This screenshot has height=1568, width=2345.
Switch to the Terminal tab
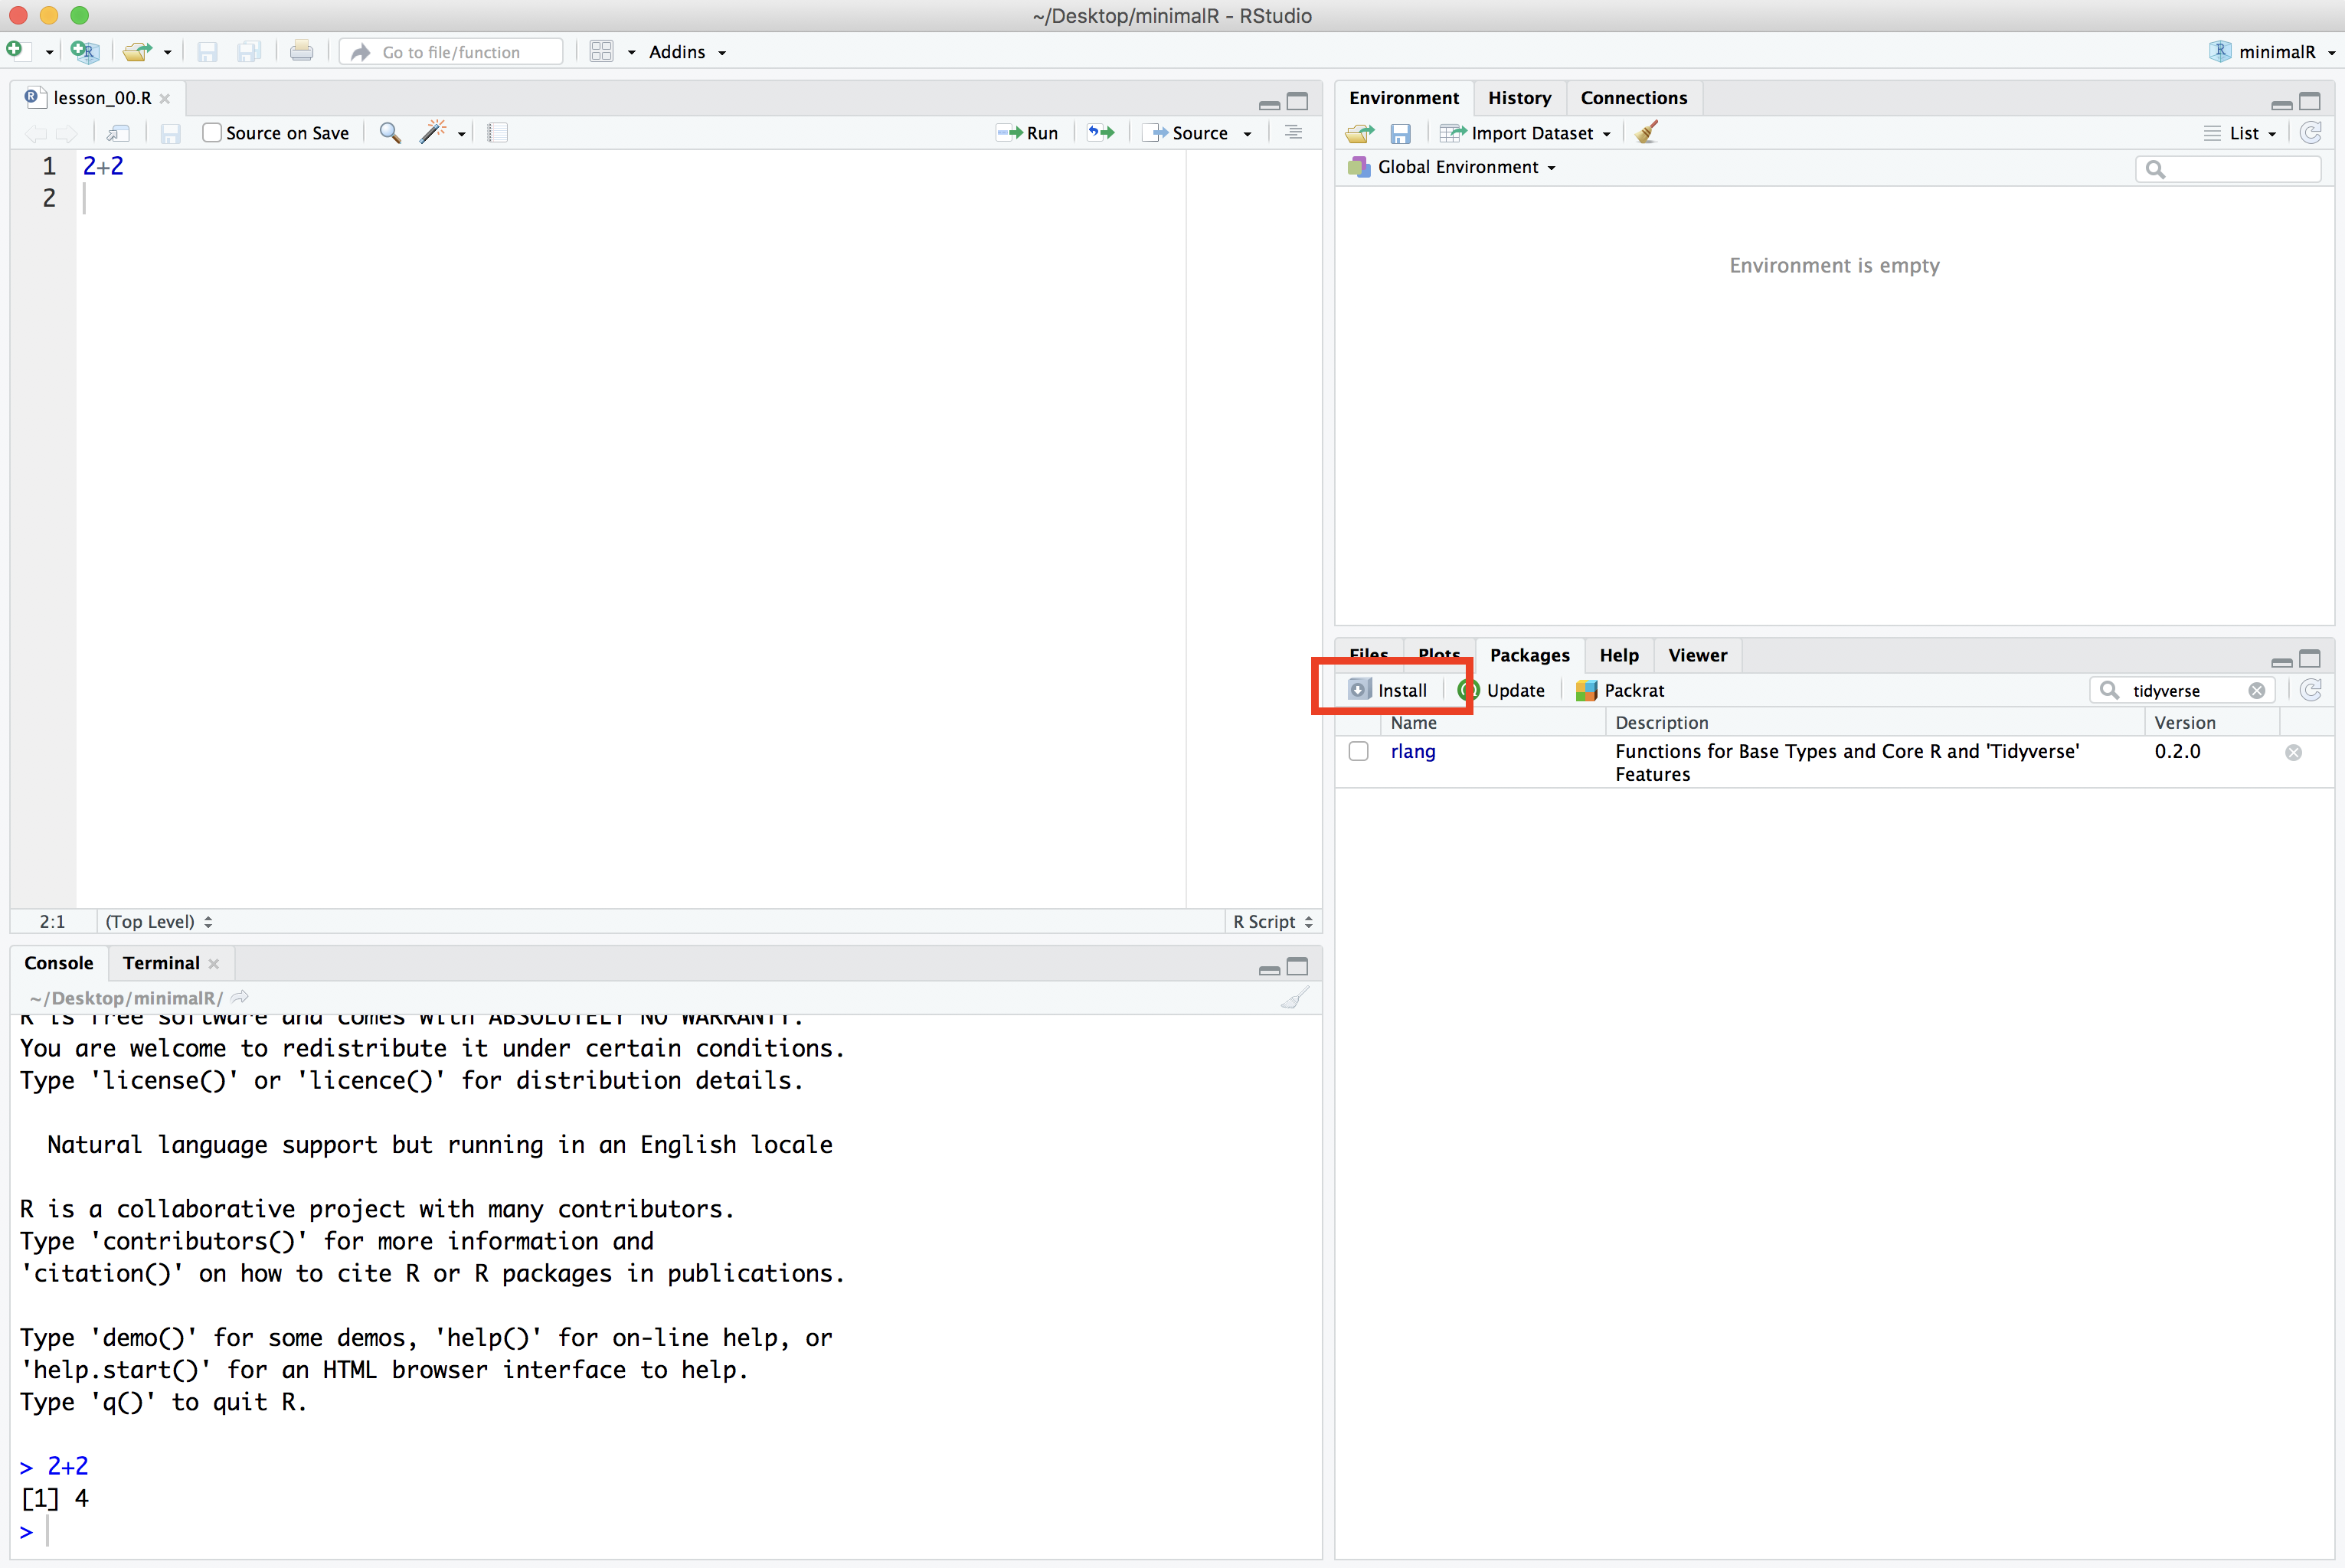(x=161, y=963)
